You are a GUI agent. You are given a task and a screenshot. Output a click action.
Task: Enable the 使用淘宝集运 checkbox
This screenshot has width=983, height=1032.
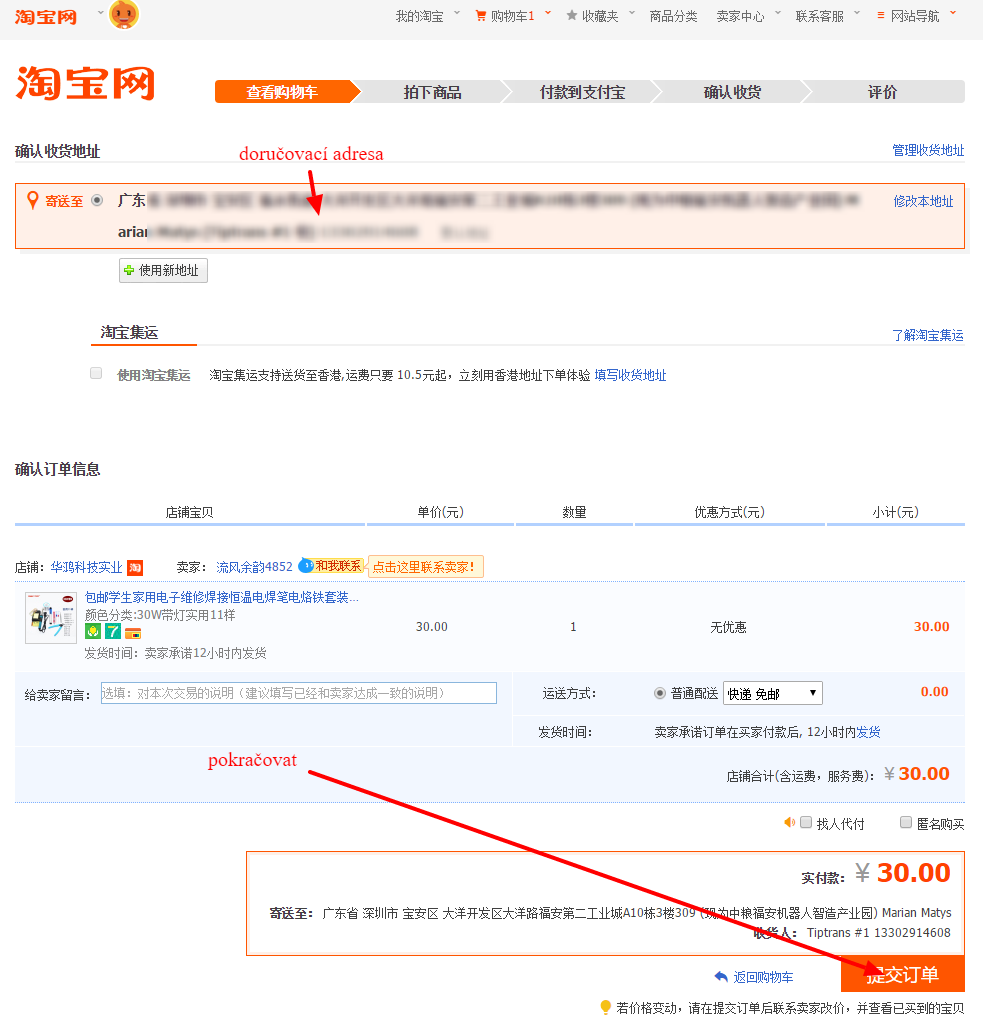[x=96, y=373]
